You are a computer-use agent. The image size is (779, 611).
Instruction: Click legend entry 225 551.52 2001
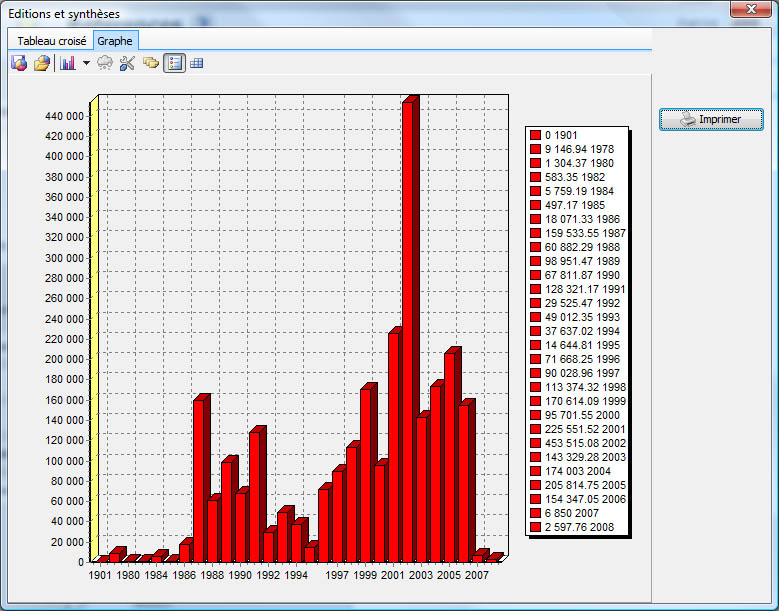pos(578,429)
